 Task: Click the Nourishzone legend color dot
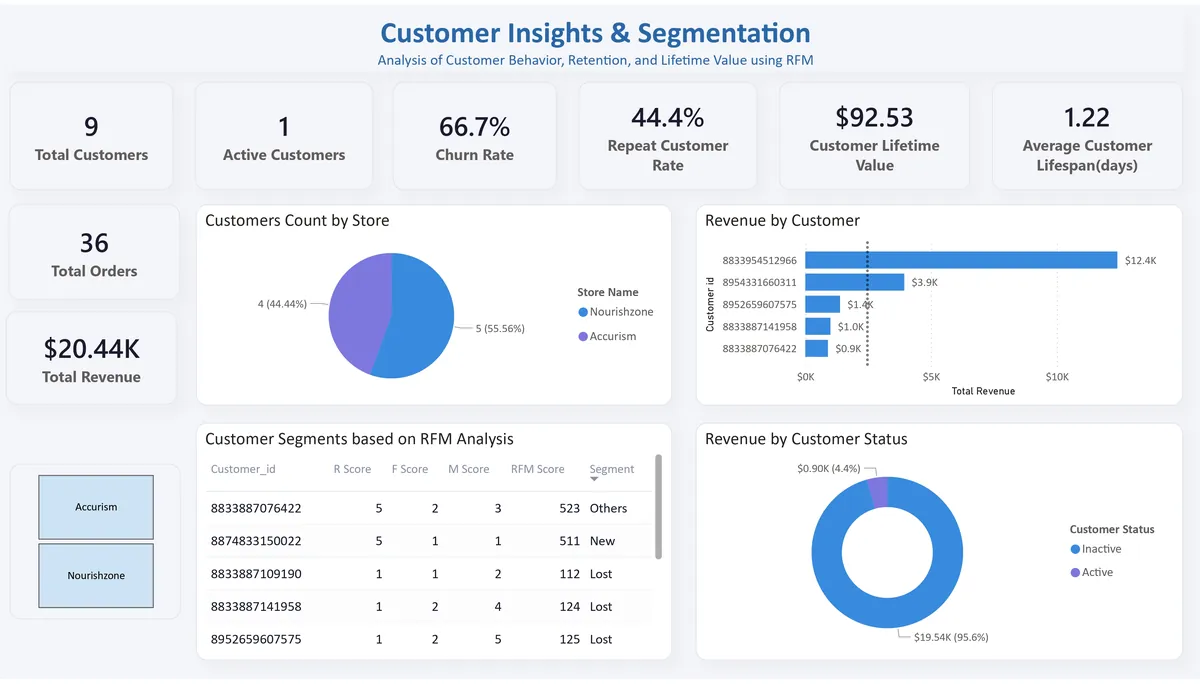pyautogui.click(x=583, y=312)
